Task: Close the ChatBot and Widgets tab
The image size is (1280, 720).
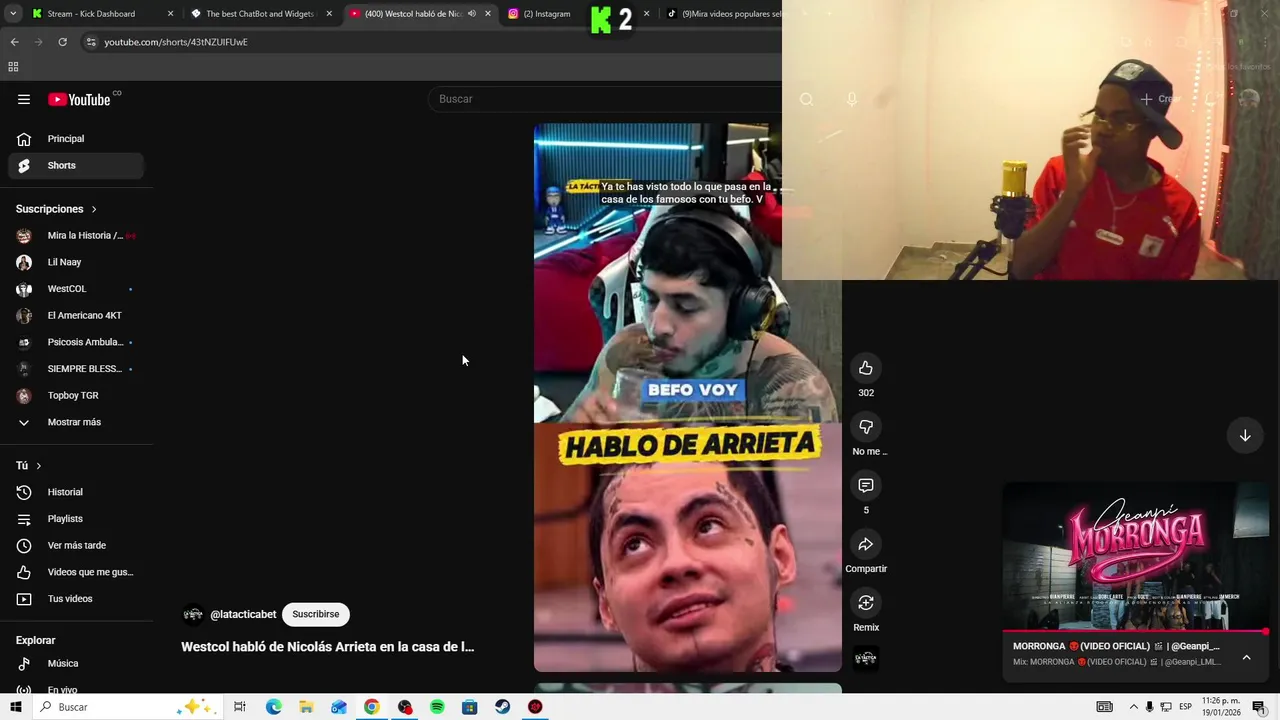Action: [329, 14]
